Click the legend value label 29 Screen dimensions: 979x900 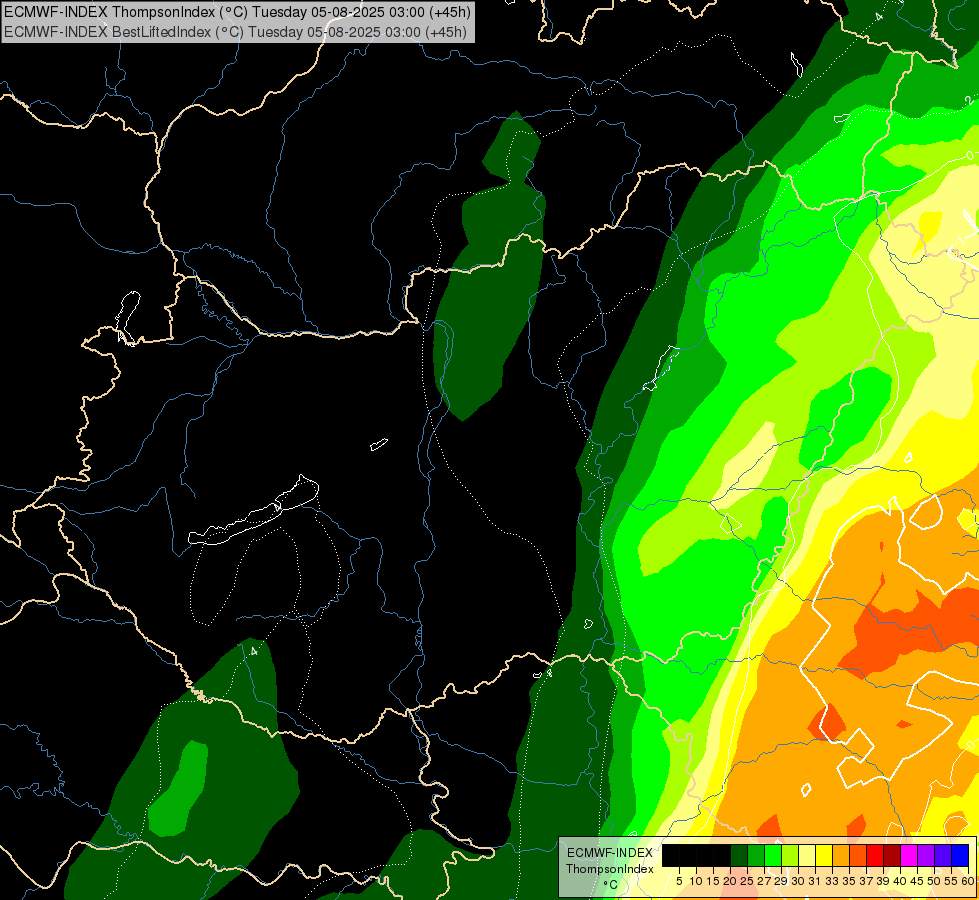pyautogui.click(x=782, y=881)
